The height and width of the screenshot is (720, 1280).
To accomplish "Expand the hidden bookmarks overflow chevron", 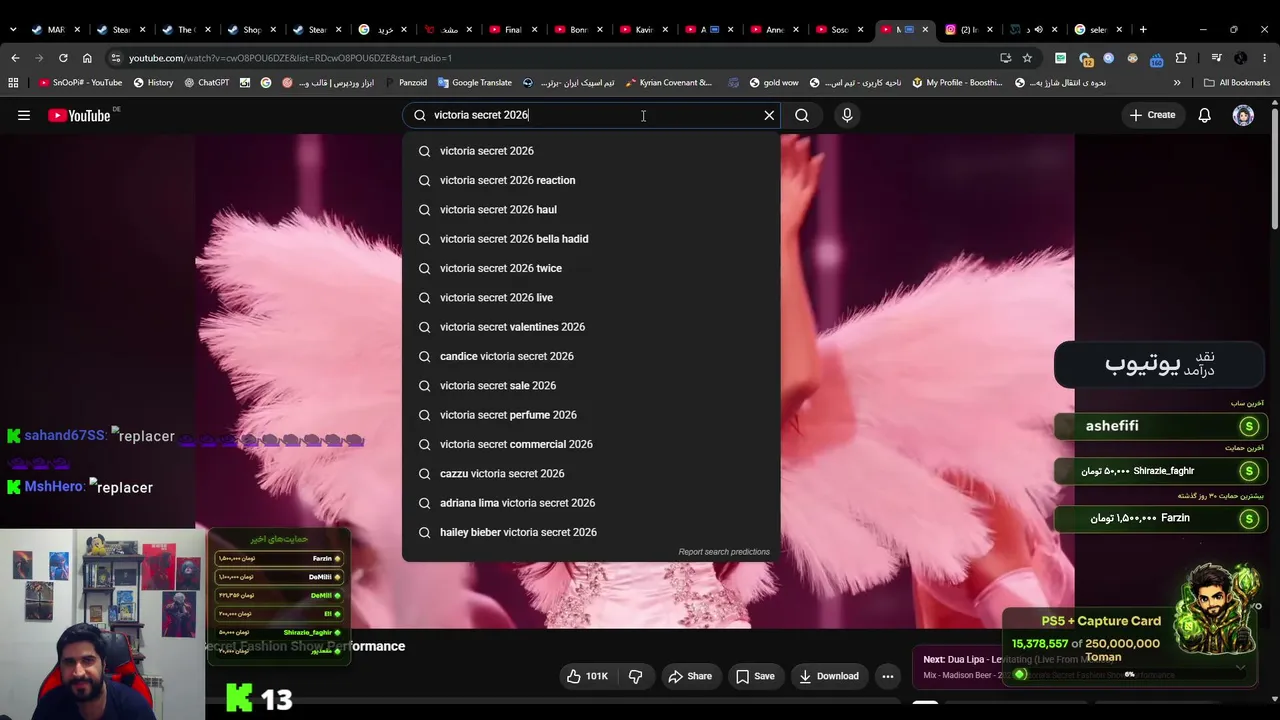I will pyautogui.click(x=1177, y=83).
